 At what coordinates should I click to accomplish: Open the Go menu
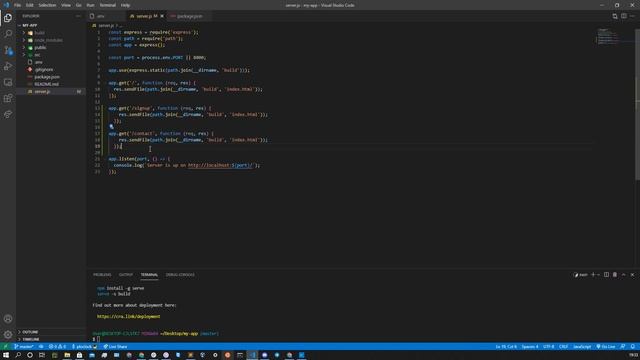[x=78, y=5]
